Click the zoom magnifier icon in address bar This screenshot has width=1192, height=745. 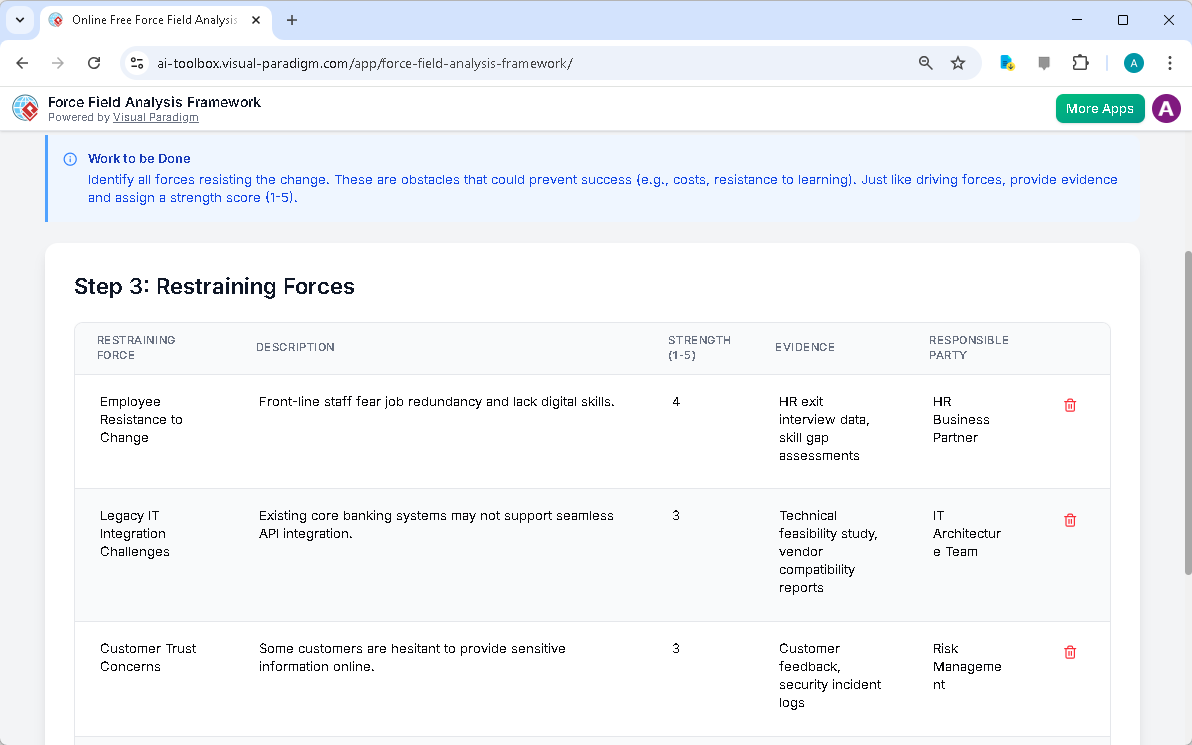tap(925, 62)
